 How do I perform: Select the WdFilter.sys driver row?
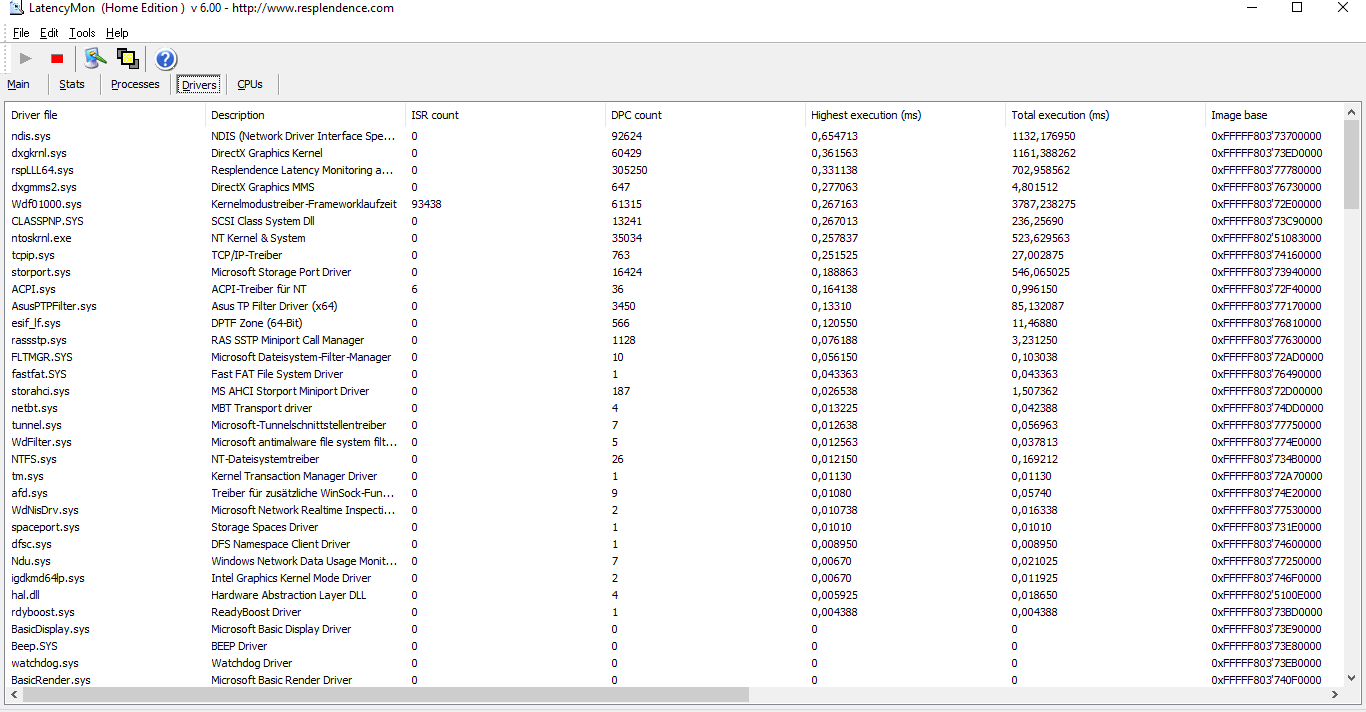(674, 442)
